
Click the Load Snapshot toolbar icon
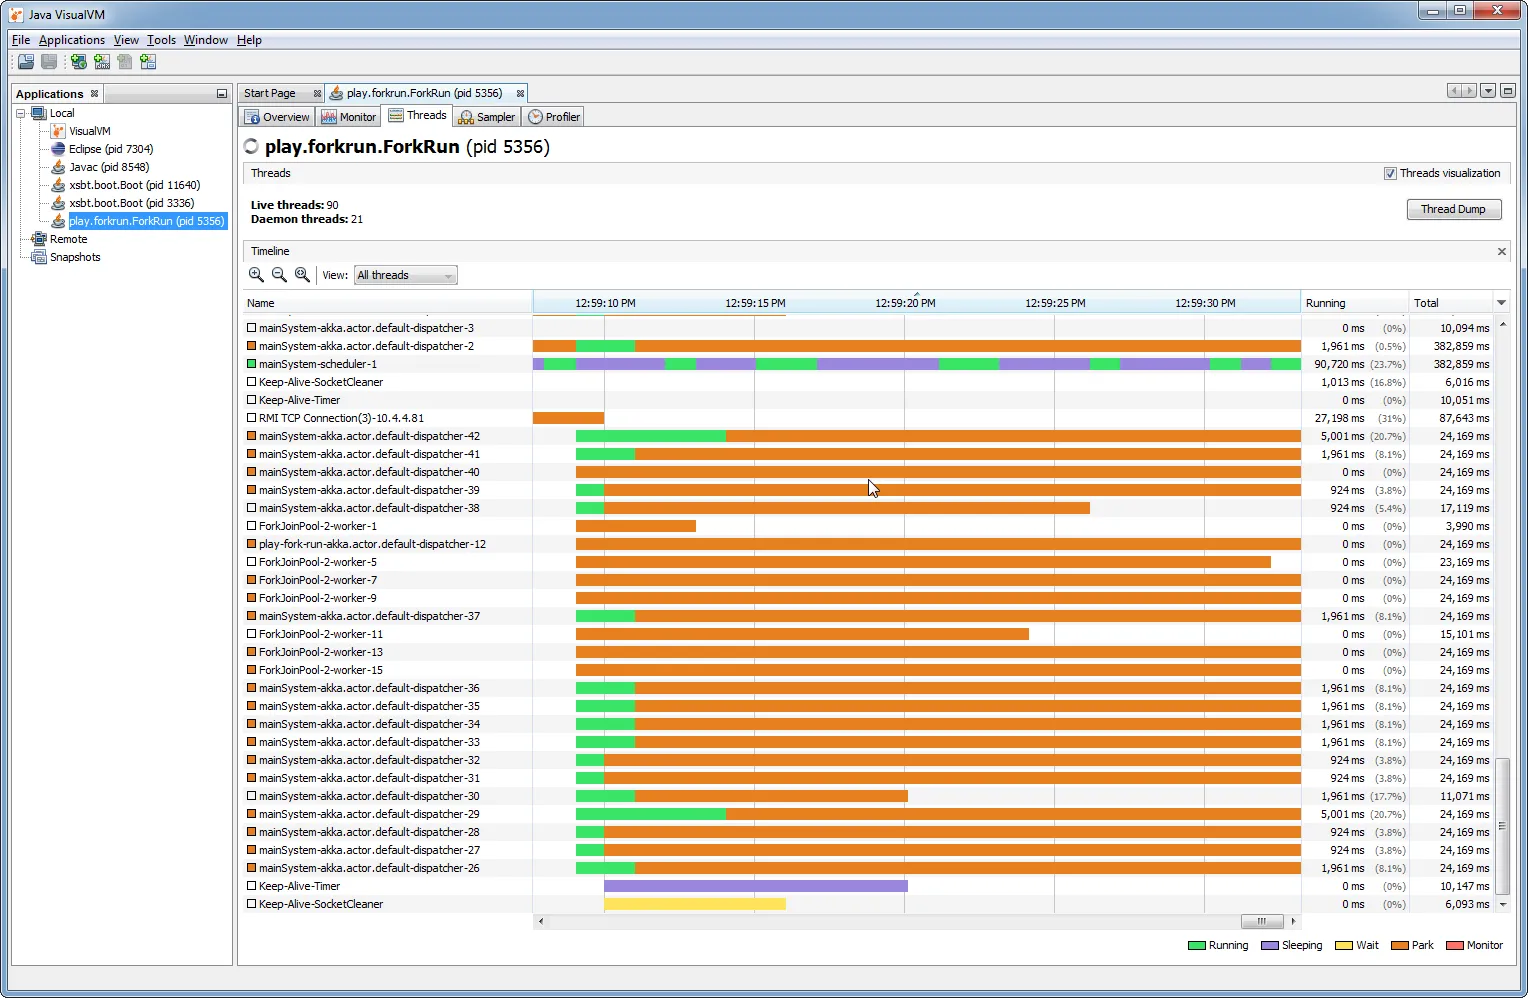pos(26,62)
